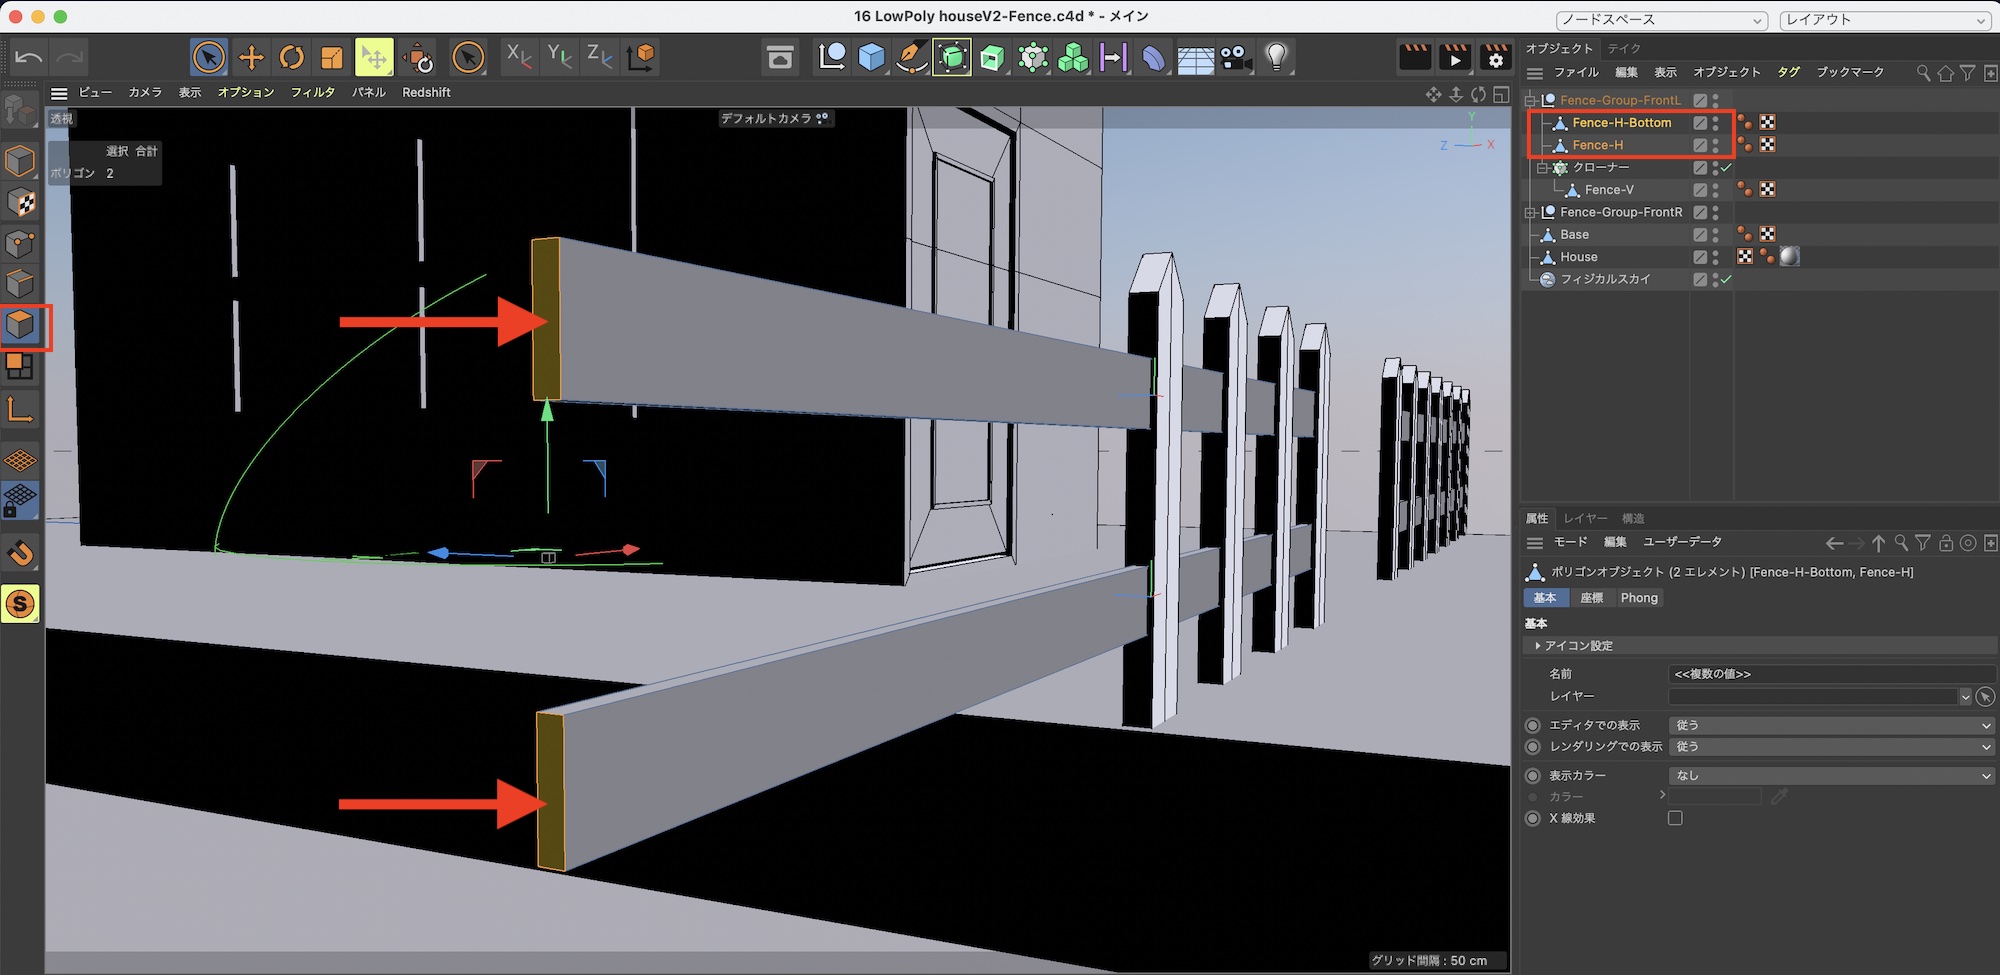Add a Light object (bulb icon)
Screen dimensions: 2000x975
1276,57
